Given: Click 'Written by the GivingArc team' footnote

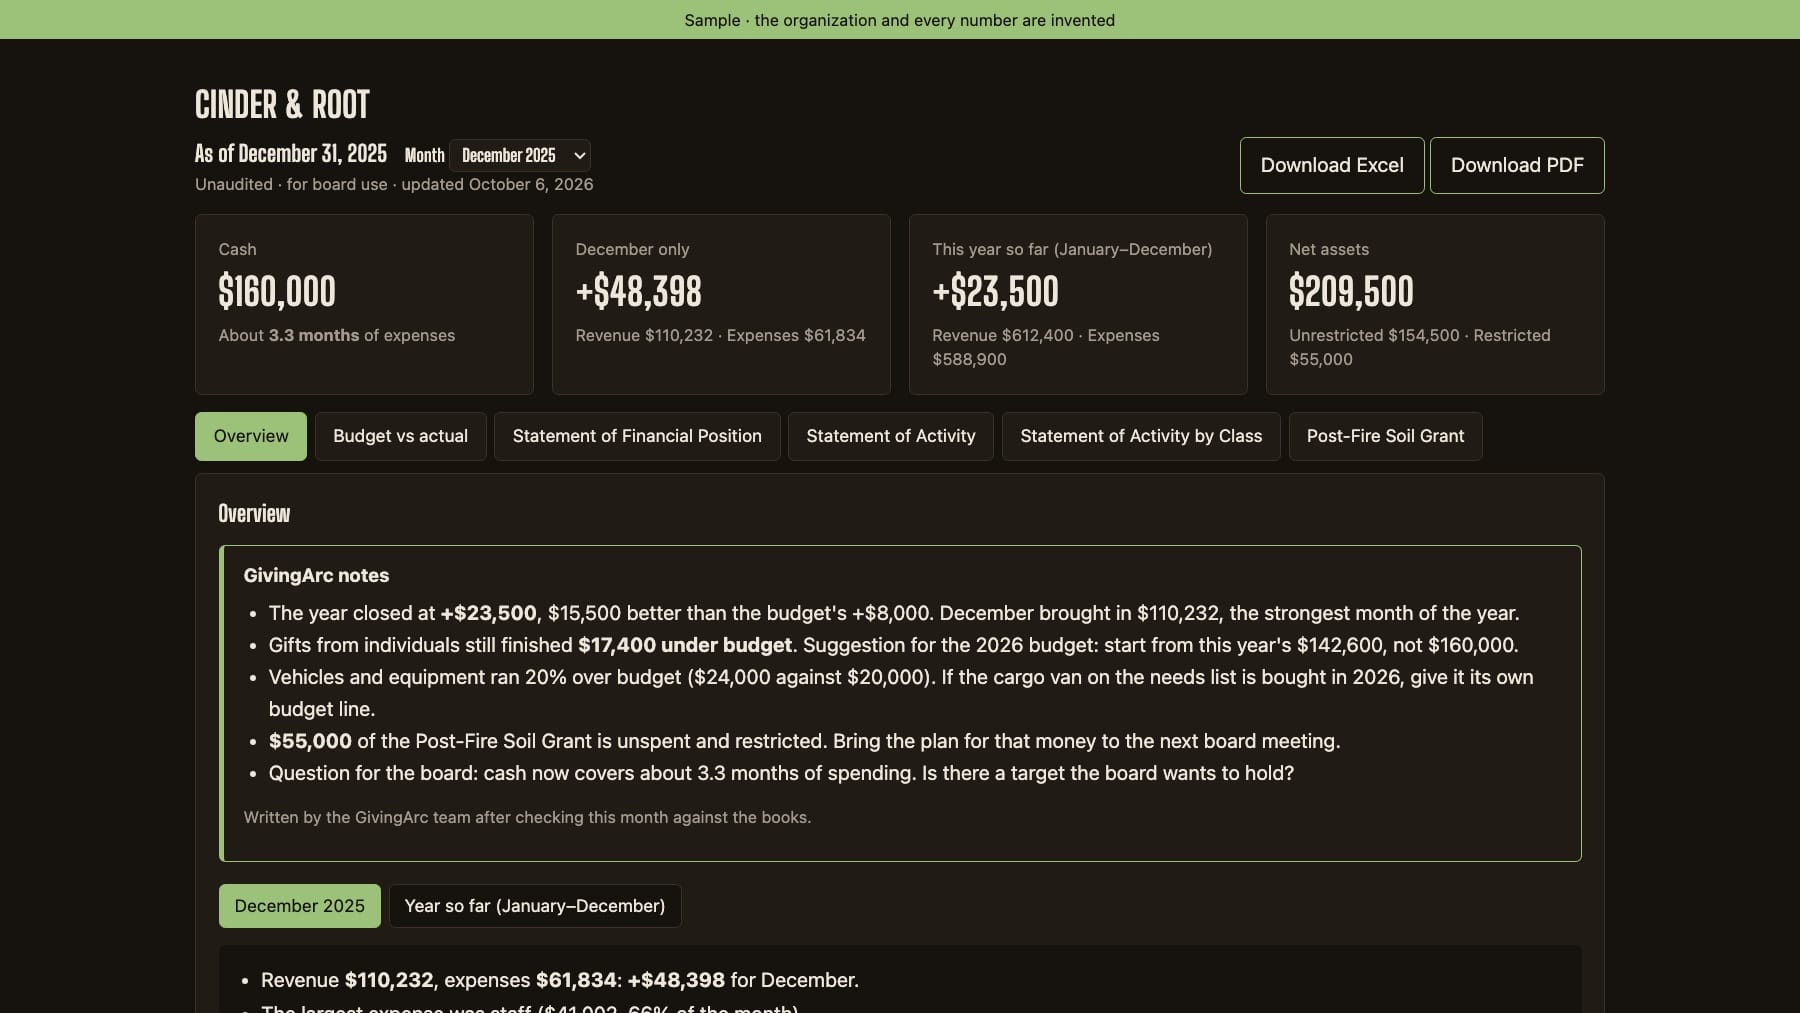Looking at the screenshot, I should tap(527, 818).
